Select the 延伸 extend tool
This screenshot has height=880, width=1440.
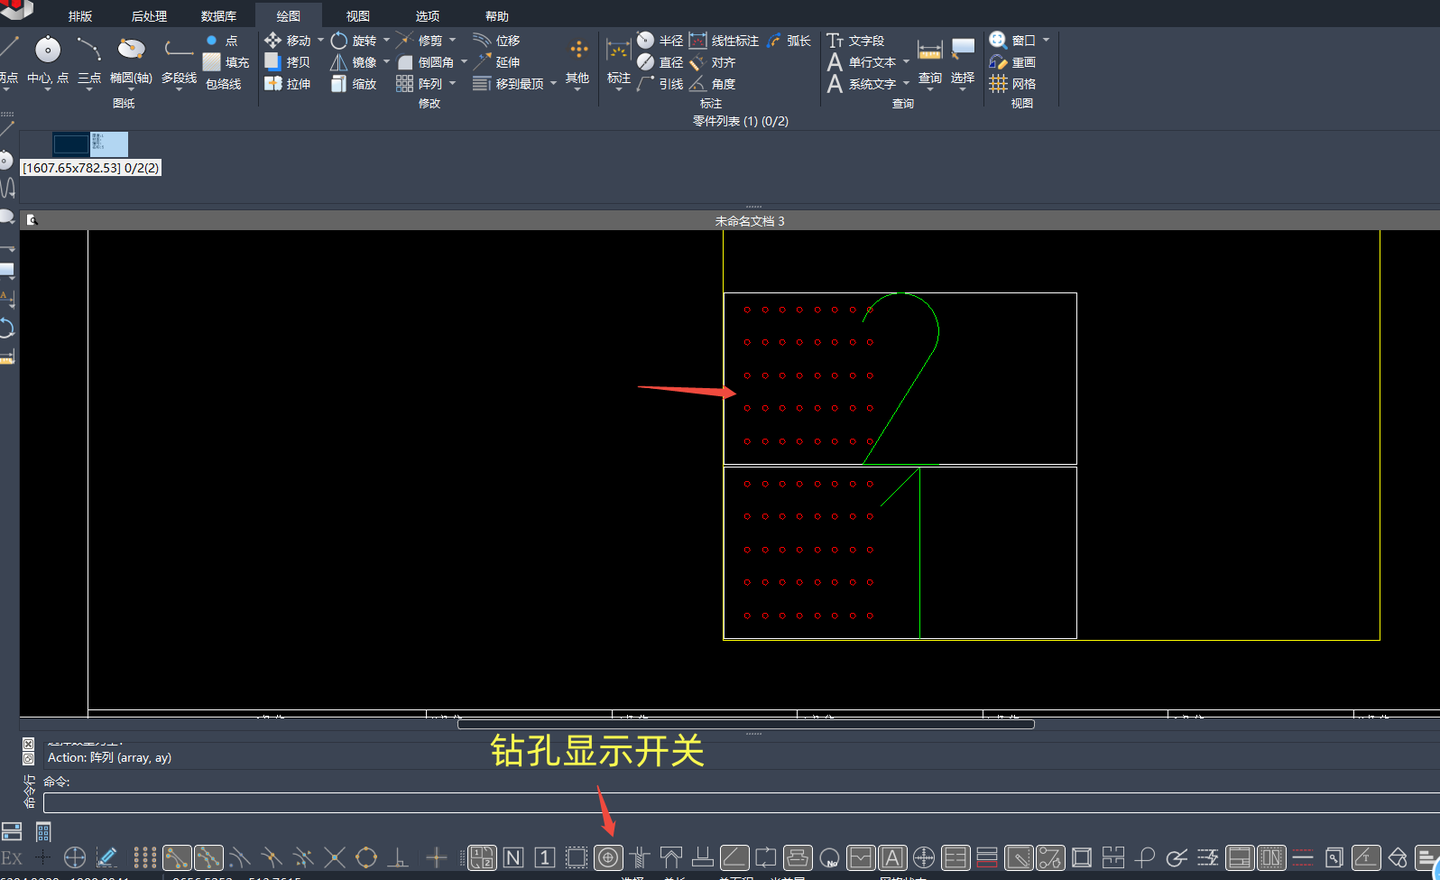click(497, 62)
